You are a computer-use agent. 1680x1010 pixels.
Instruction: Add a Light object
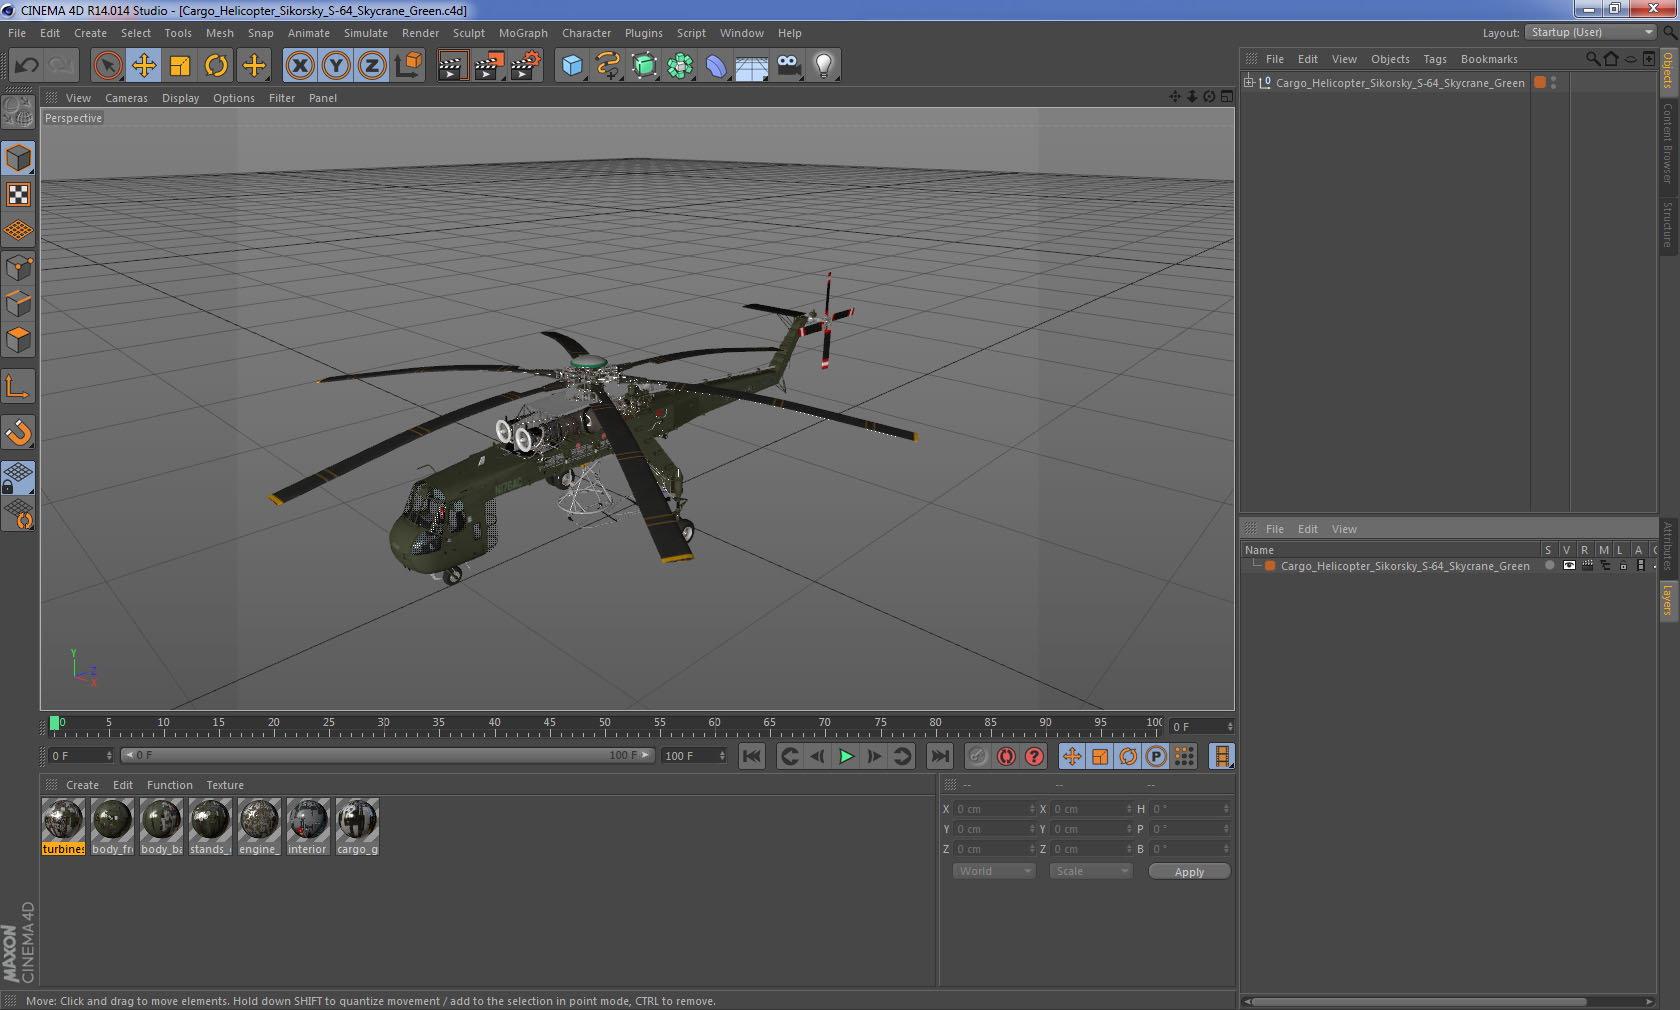click(x=824, y=66)
